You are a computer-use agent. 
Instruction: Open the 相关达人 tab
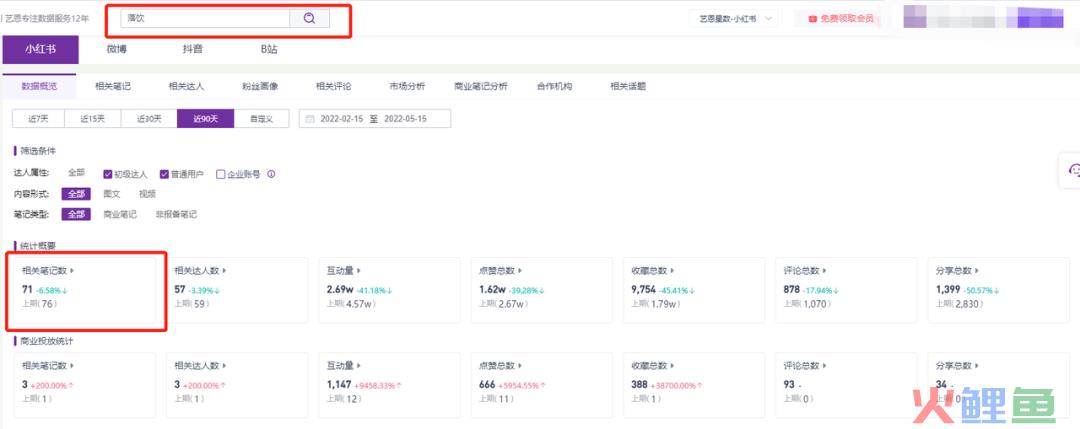pyautogui.click(x=187, y=87)
